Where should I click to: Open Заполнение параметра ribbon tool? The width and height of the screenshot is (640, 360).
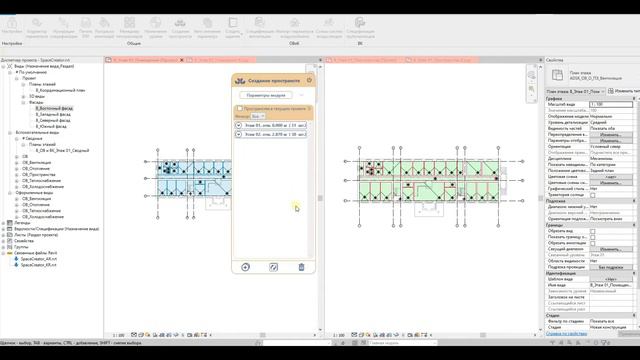click(x=207, y=27)
